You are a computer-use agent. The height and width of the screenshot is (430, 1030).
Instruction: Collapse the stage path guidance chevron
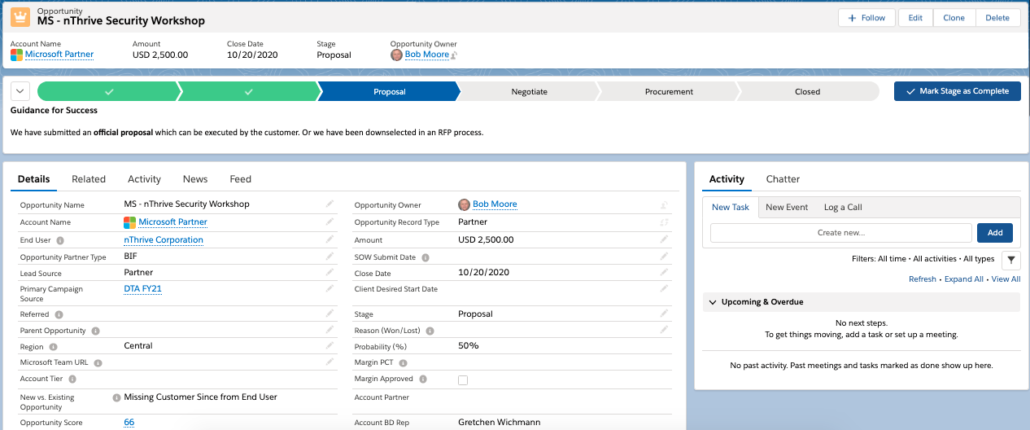20,91
